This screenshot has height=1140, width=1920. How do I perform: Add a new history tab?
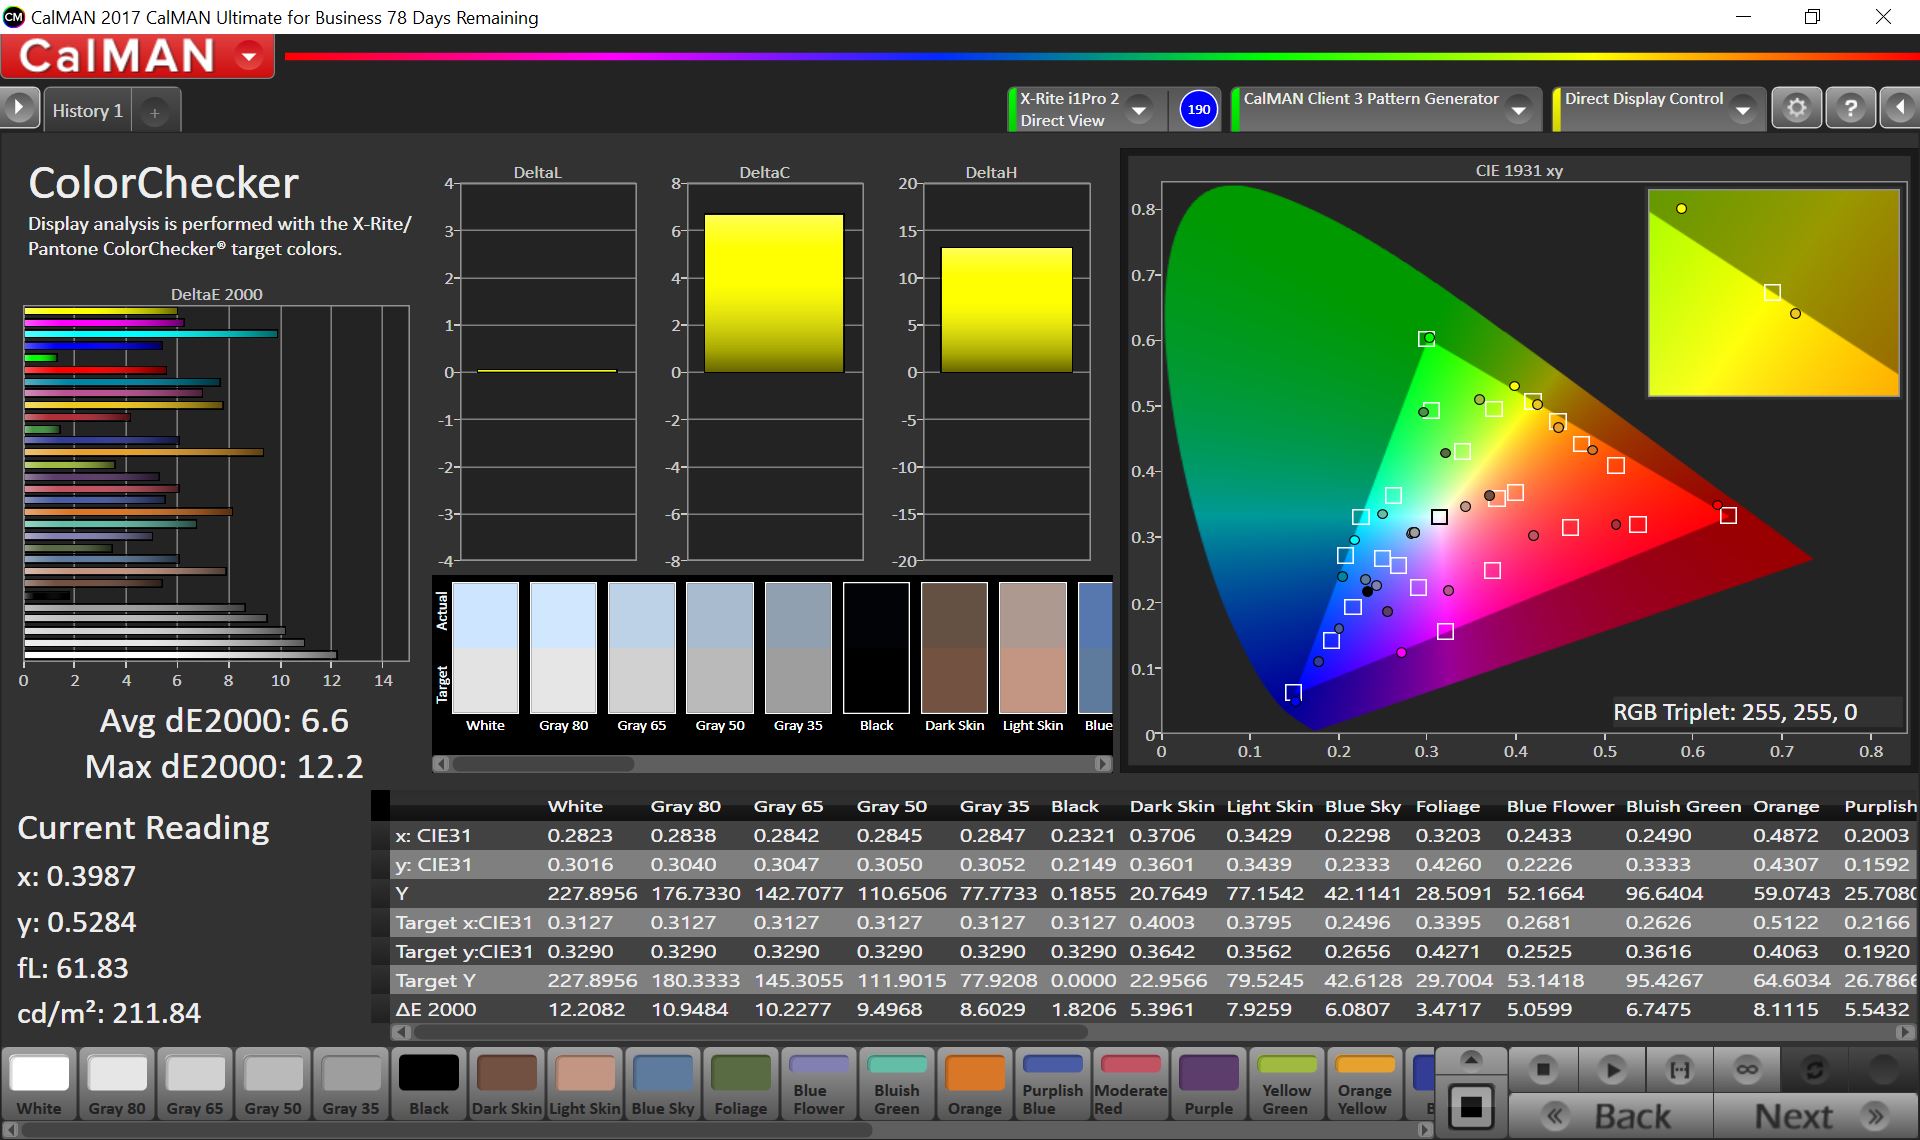point(155,113)
